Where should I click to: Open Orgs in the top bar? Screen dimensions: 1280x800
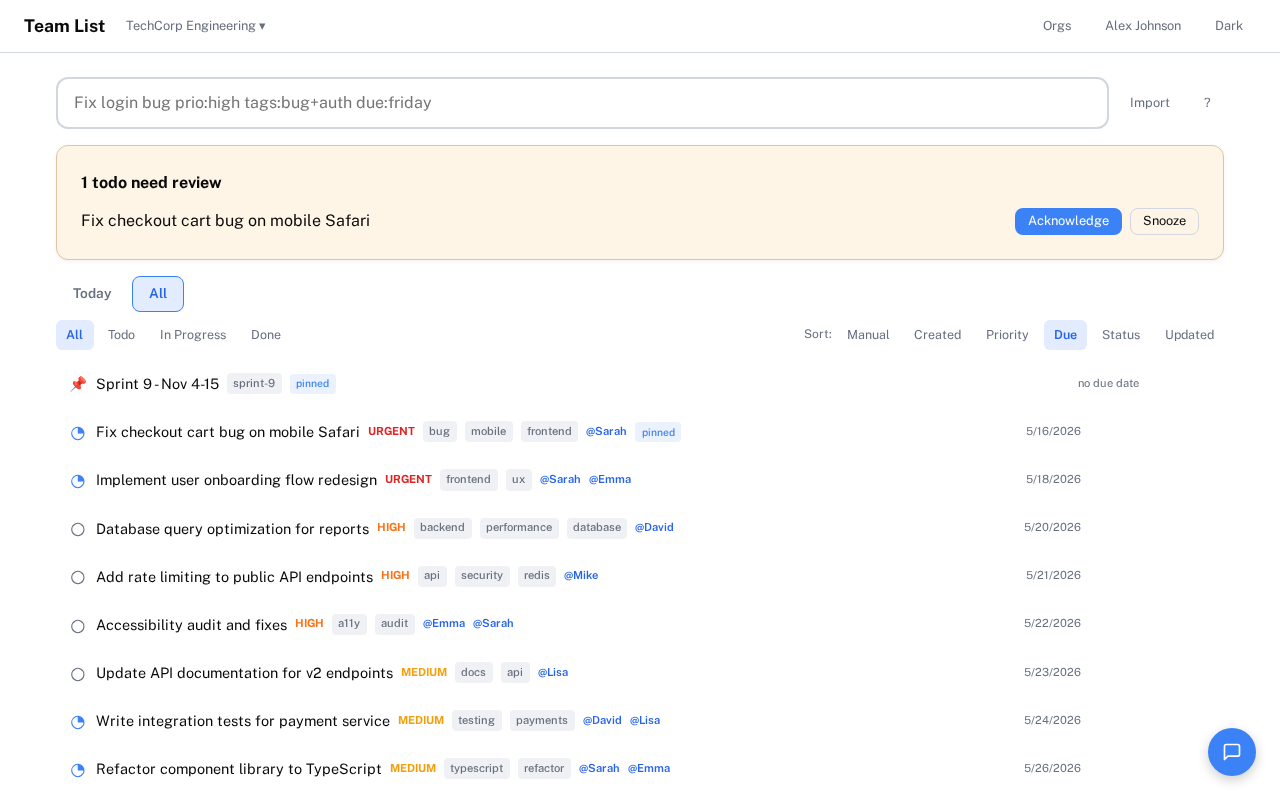pos(1057,26)
